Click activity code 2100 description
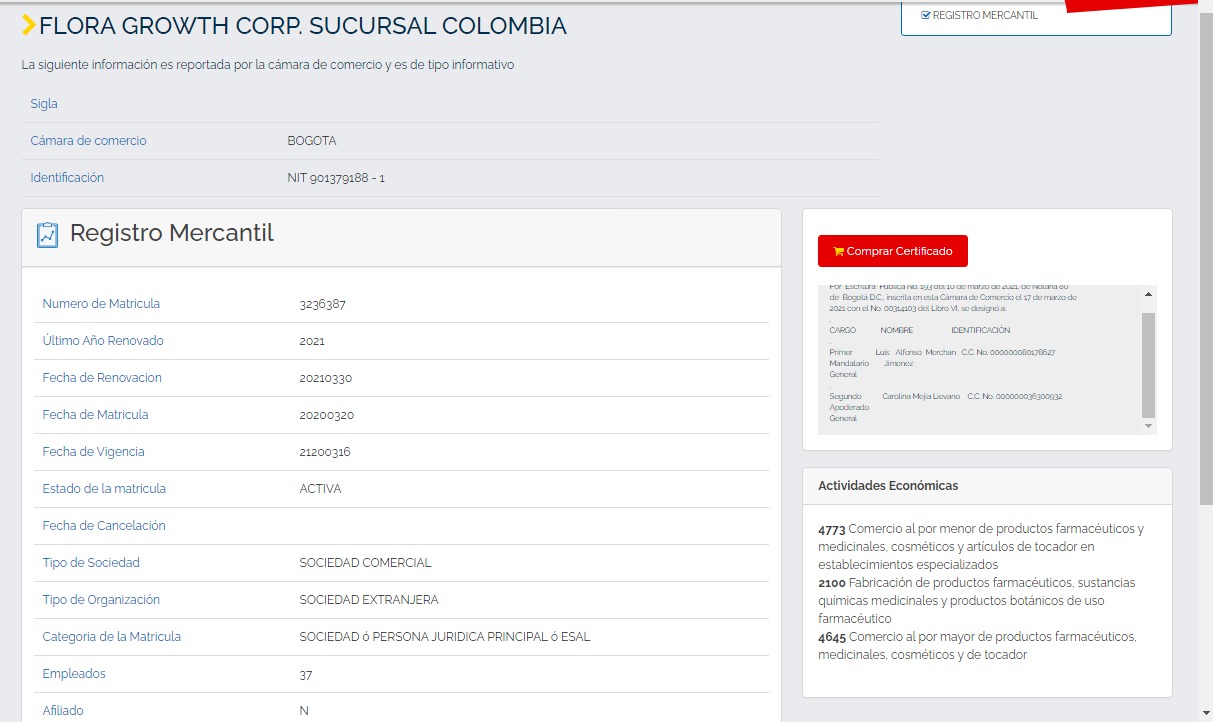1213x722 pixels. [977, 601]
